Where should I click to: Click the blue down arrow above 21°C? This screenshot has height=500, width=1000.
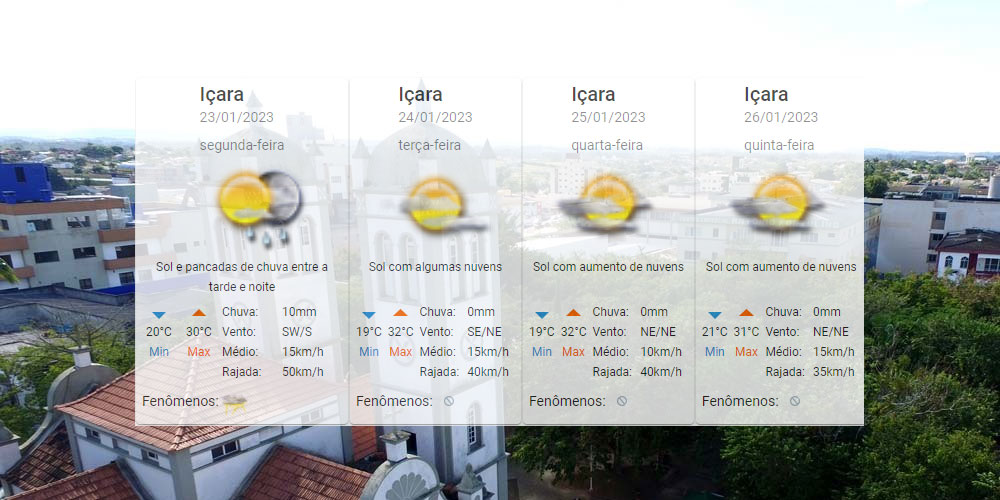pos(714,314)
